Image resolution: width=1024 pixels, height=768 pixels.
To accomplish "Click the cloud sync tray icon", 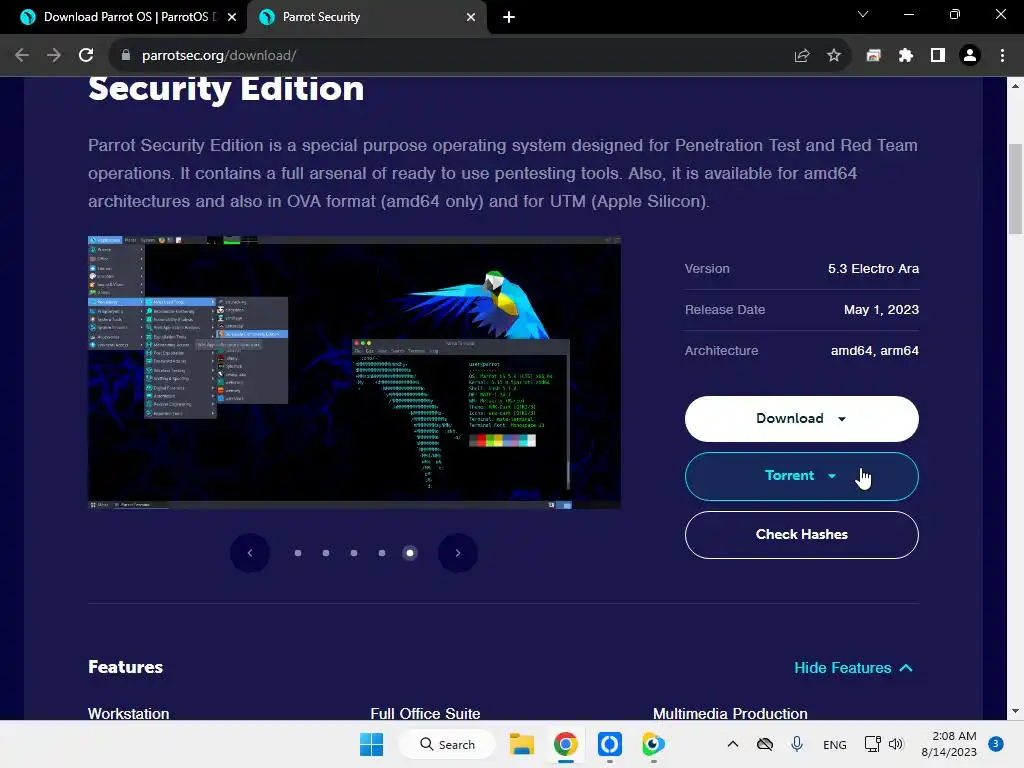I will pos(765,744).
